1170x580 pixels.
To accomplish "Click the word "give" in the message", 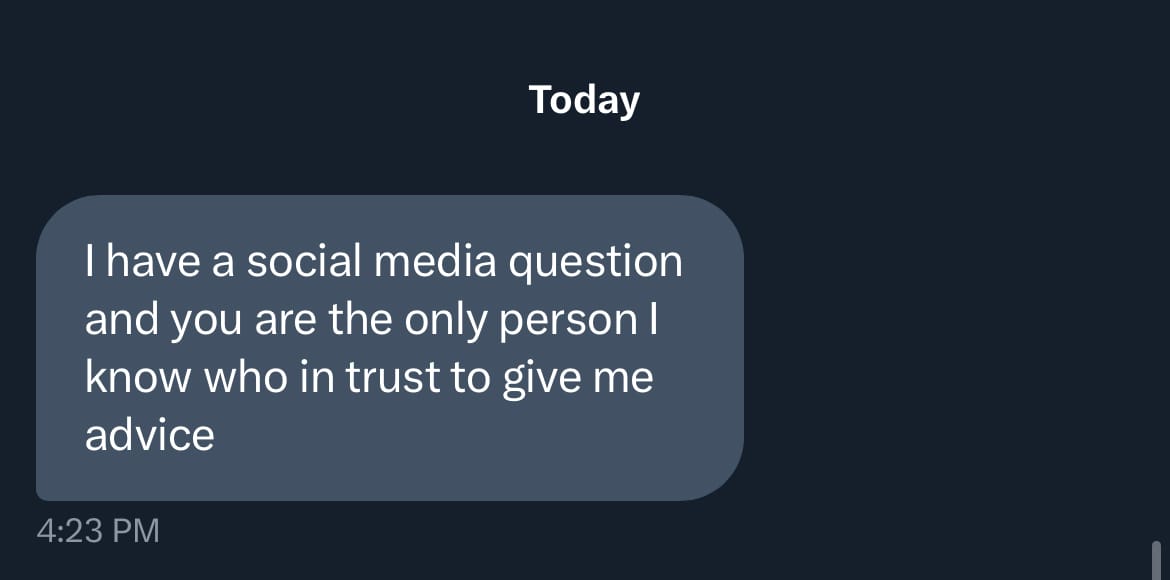I will tap(536, 378).
